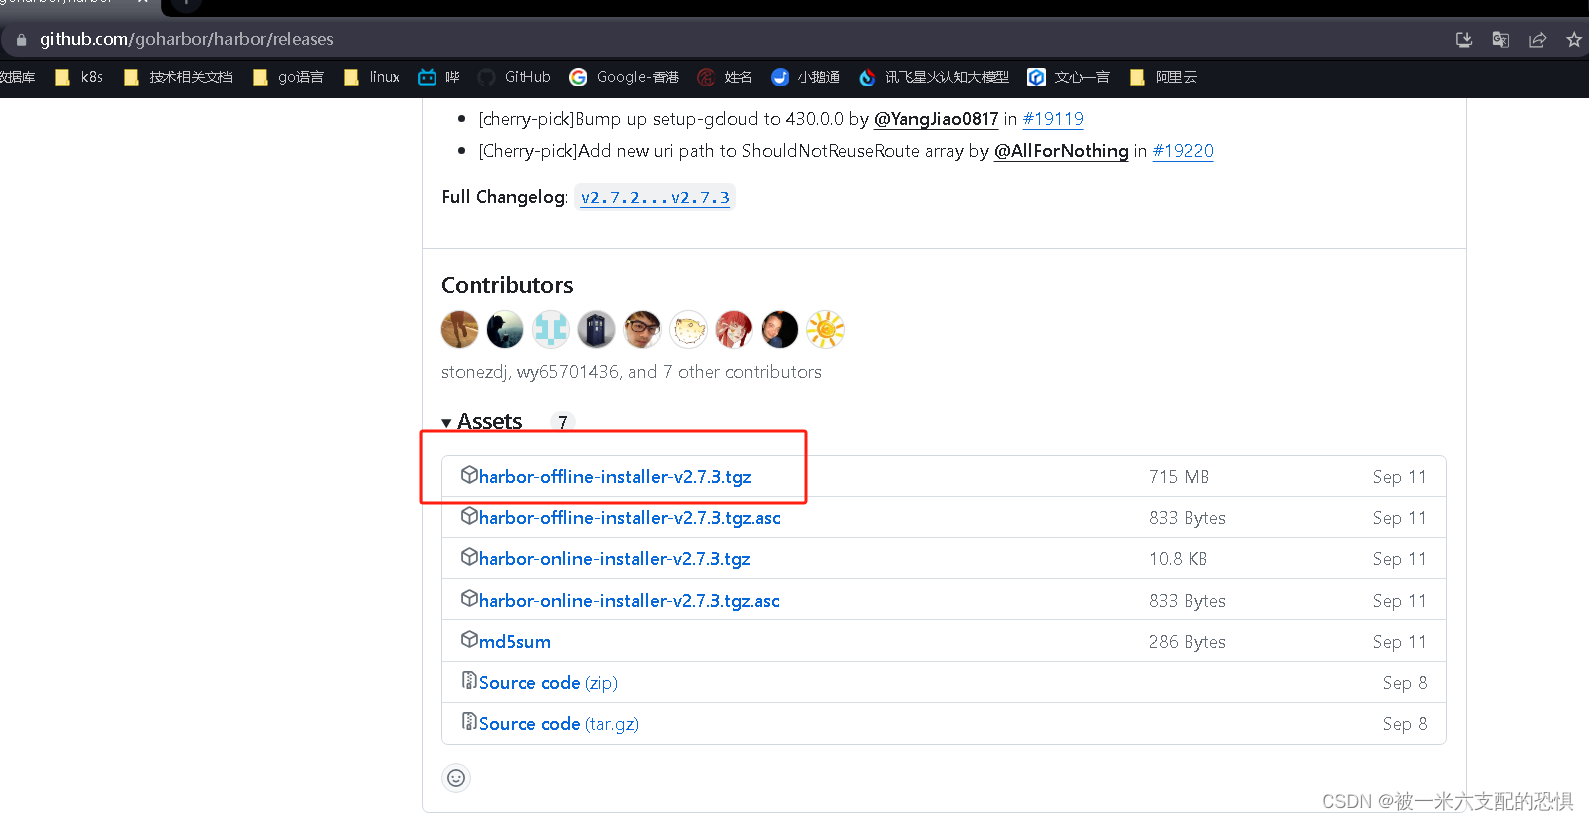
Task: Click the install page icon in address bar
Action: [1464, 40]
